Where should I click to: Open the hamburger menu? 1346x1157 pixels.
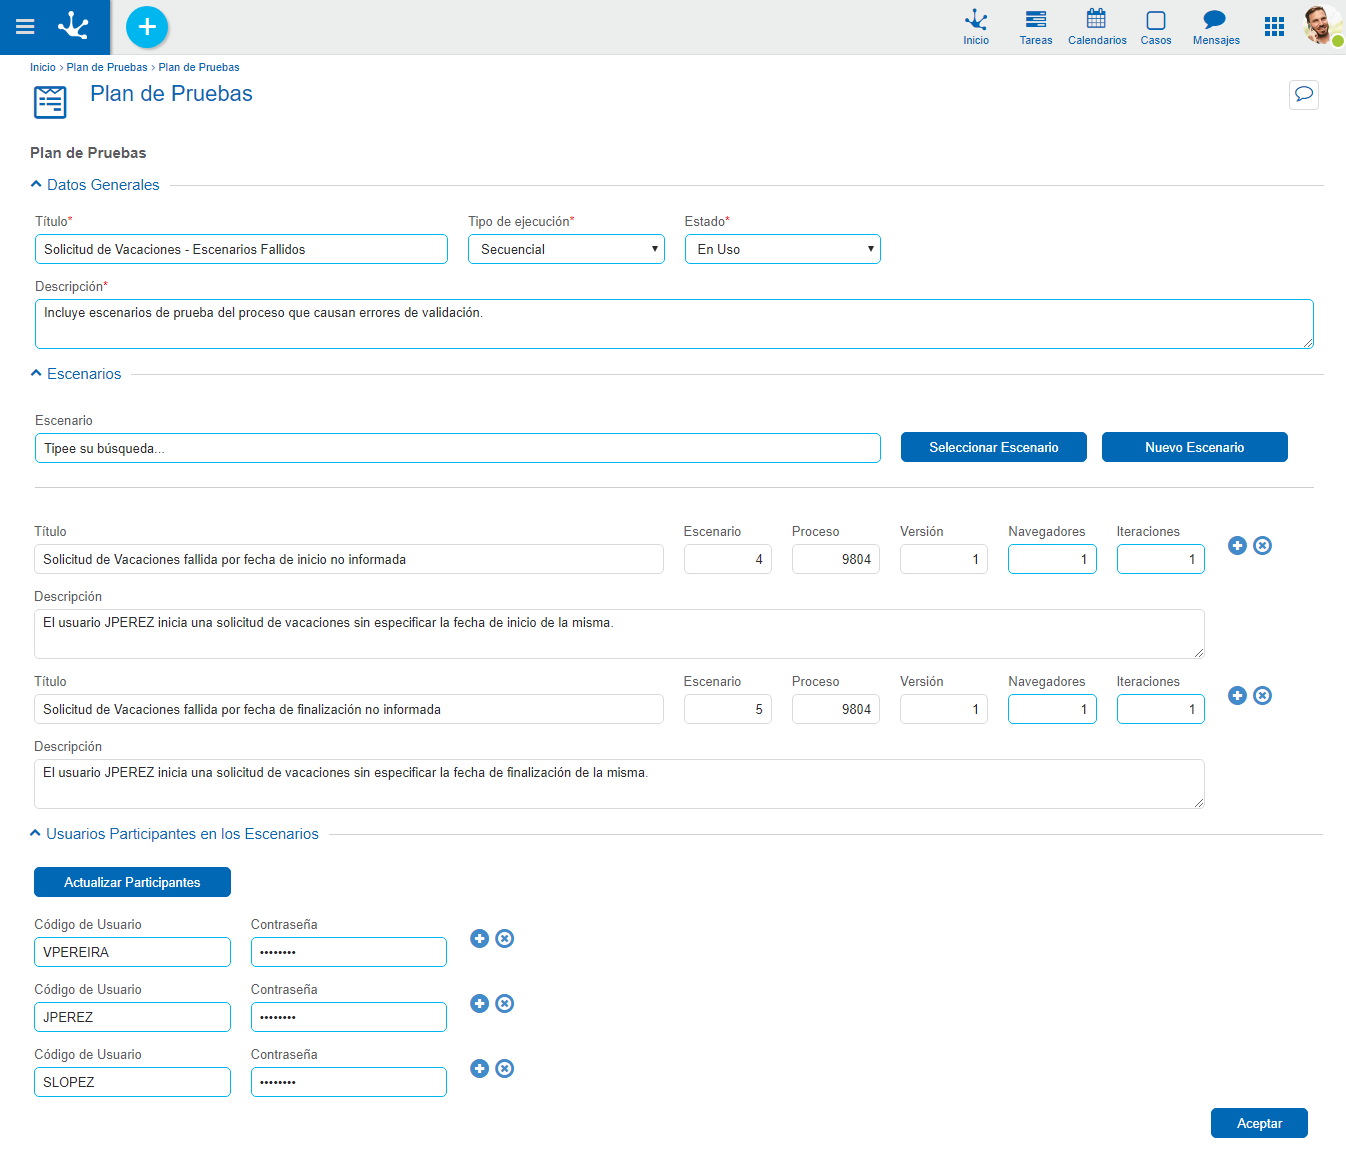[25, 27]
